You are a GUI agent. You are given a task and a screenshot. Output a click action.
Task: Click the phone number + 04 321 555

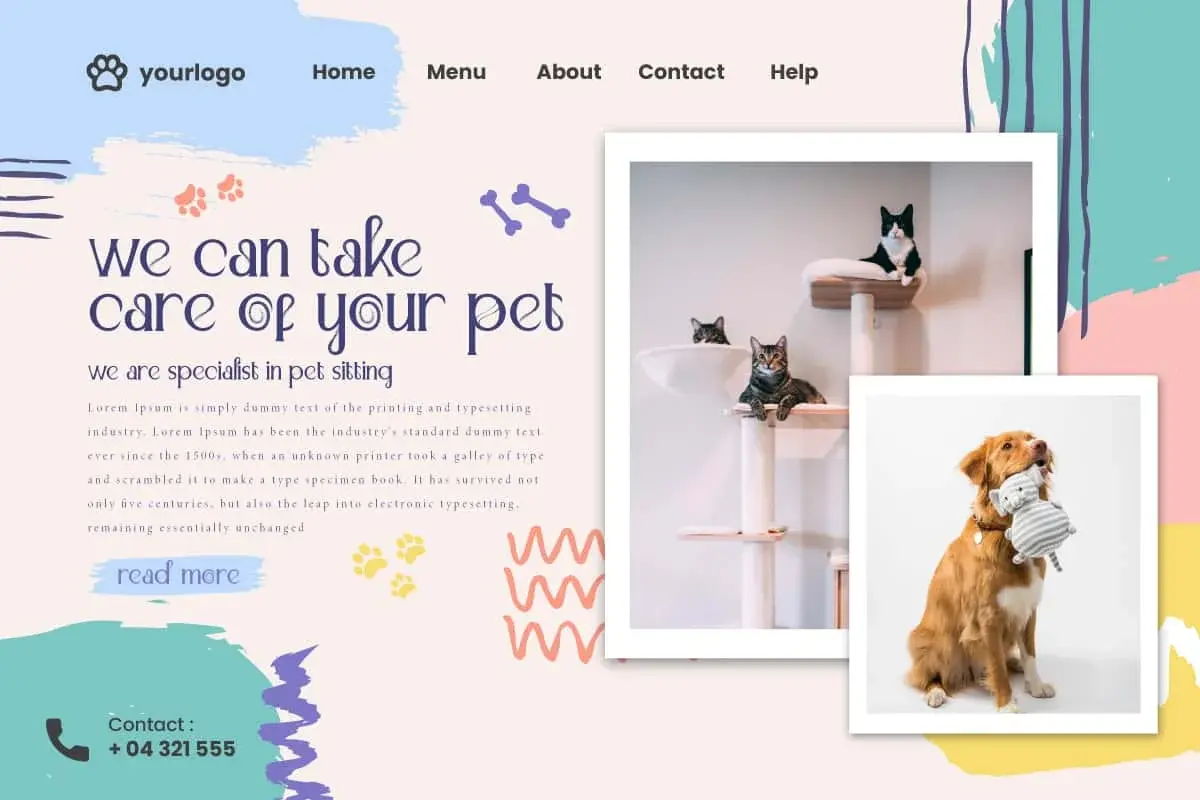pyautogui.click(x=172, y=749)
